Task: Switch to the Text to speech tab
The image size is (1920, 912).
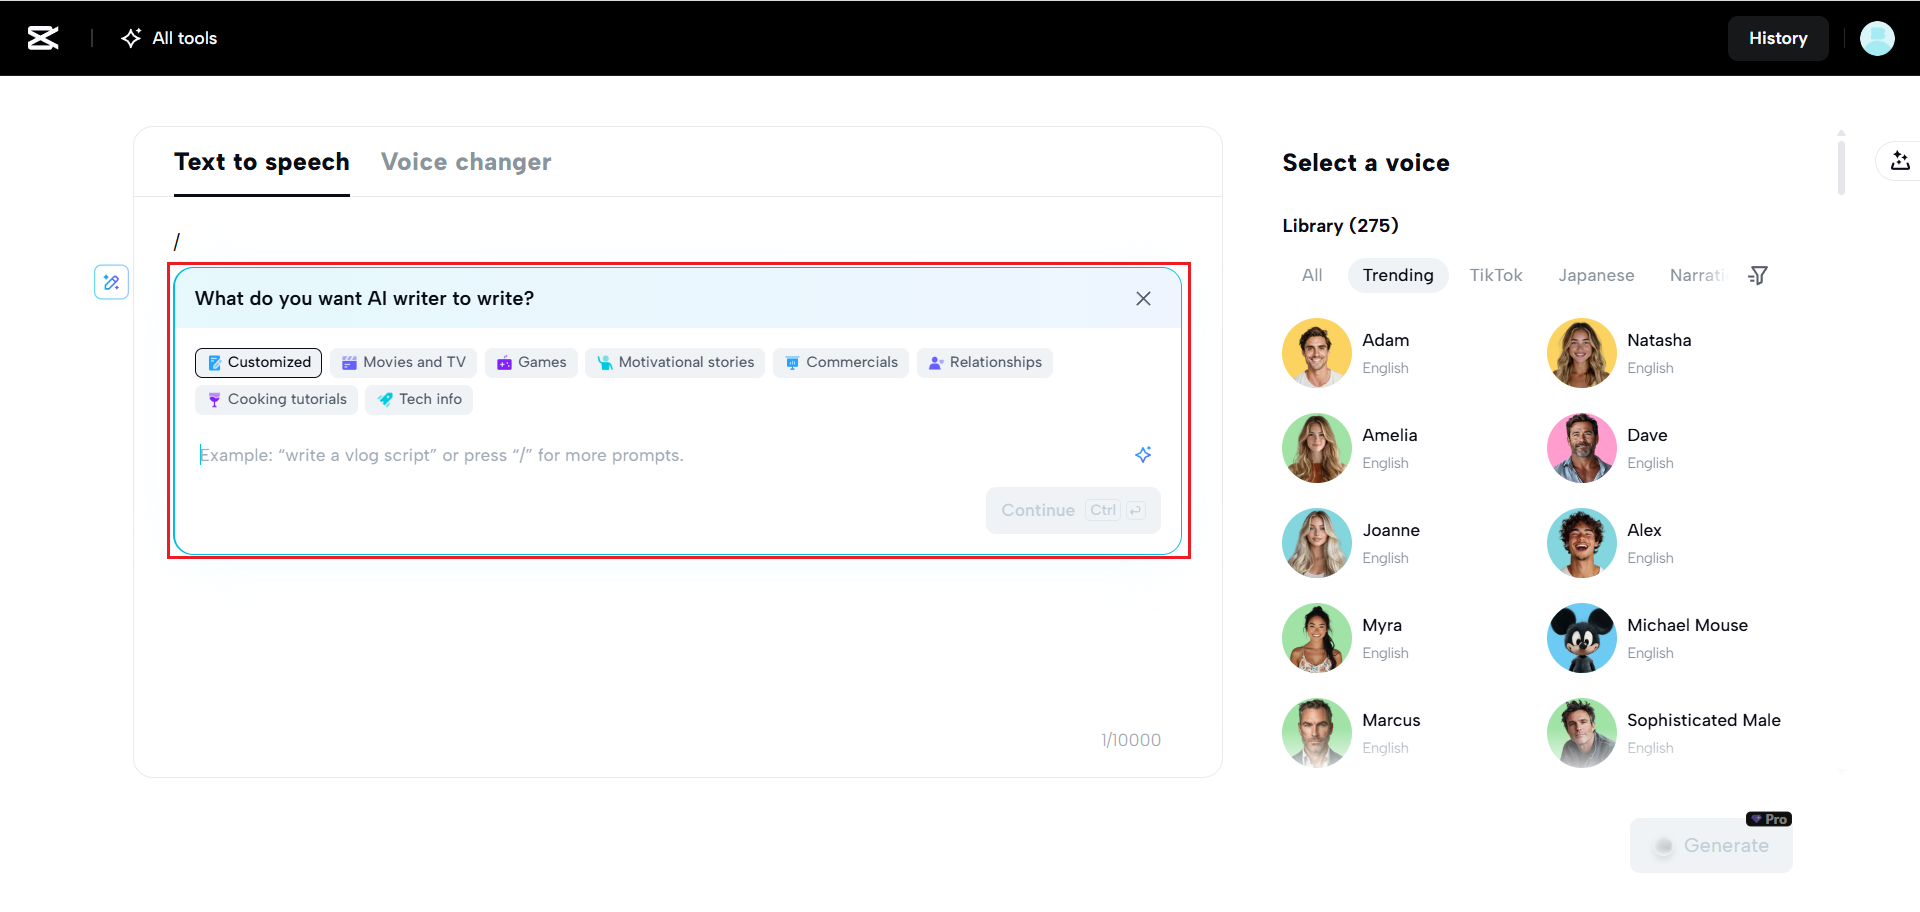Action: click(262, 162)
